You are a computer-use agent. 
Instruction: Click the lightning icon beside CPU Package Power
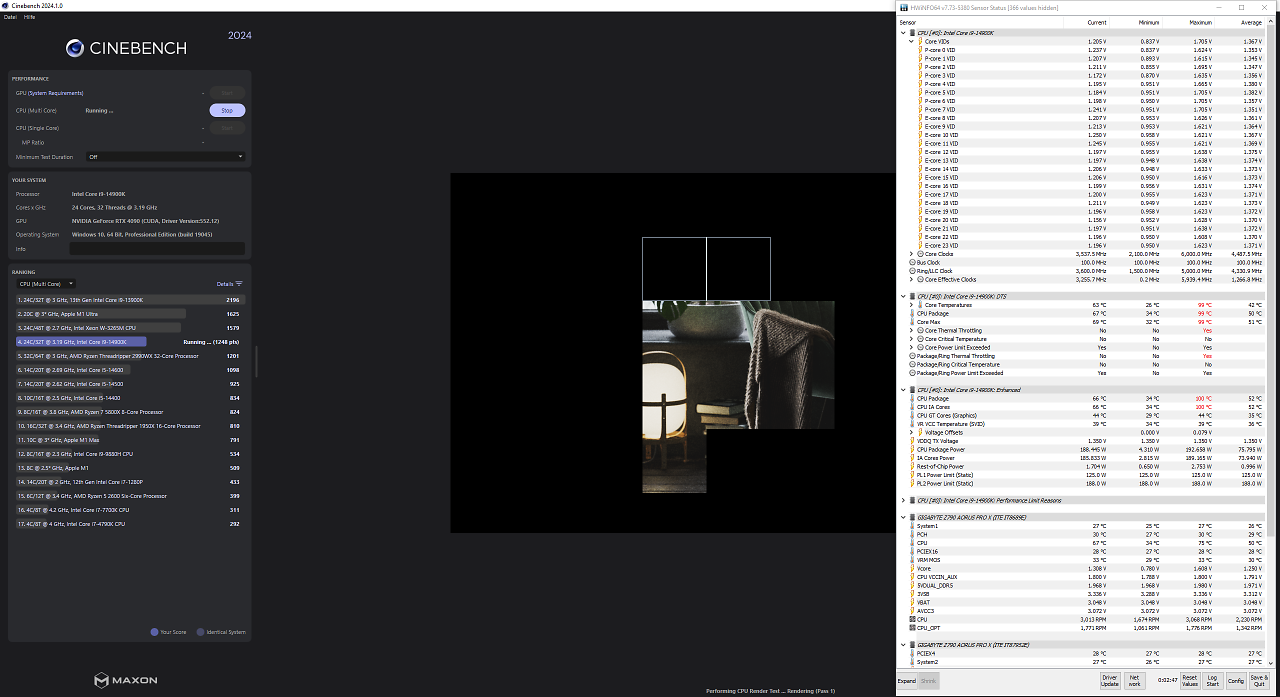pos(913,449)
